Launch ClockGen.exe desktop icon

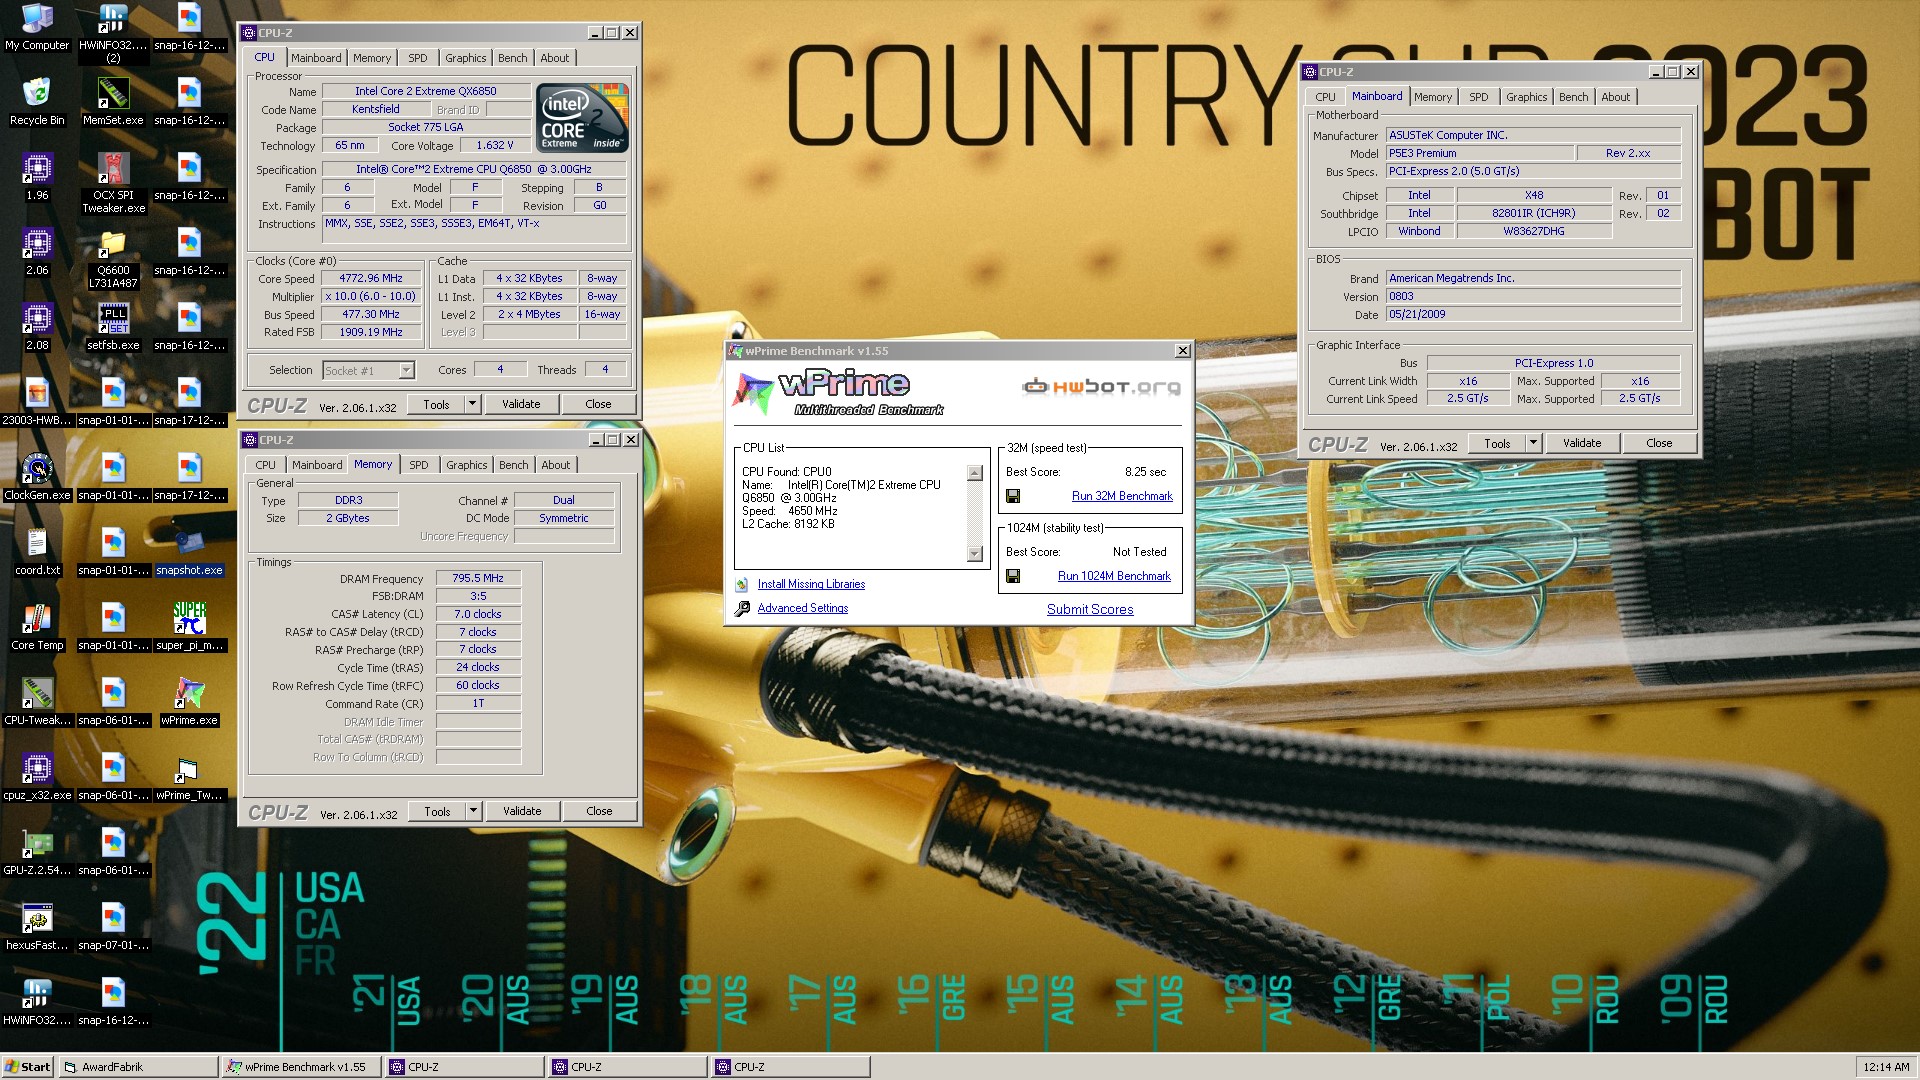coord(37,477)
